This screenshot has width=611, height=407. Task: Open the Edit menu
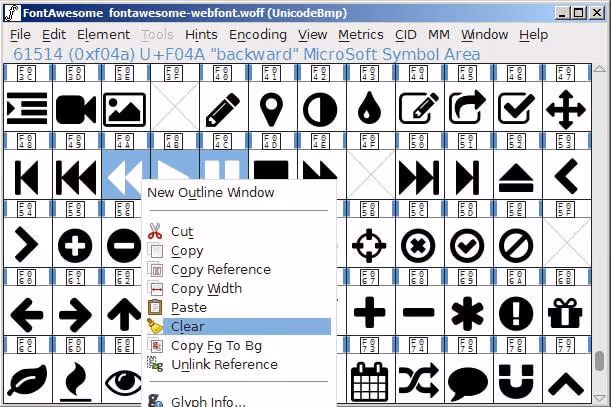pos(54,35)
